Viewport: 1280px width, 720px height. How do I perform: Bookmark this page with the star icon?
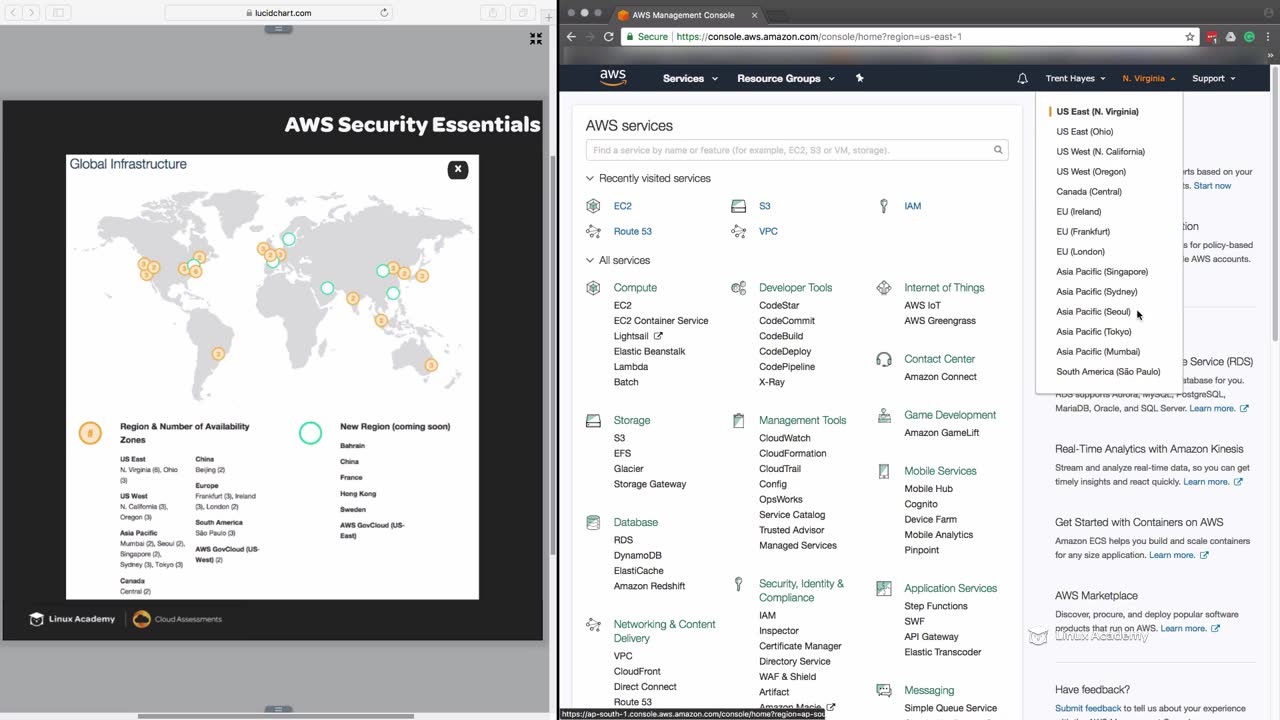[1190, 37]
